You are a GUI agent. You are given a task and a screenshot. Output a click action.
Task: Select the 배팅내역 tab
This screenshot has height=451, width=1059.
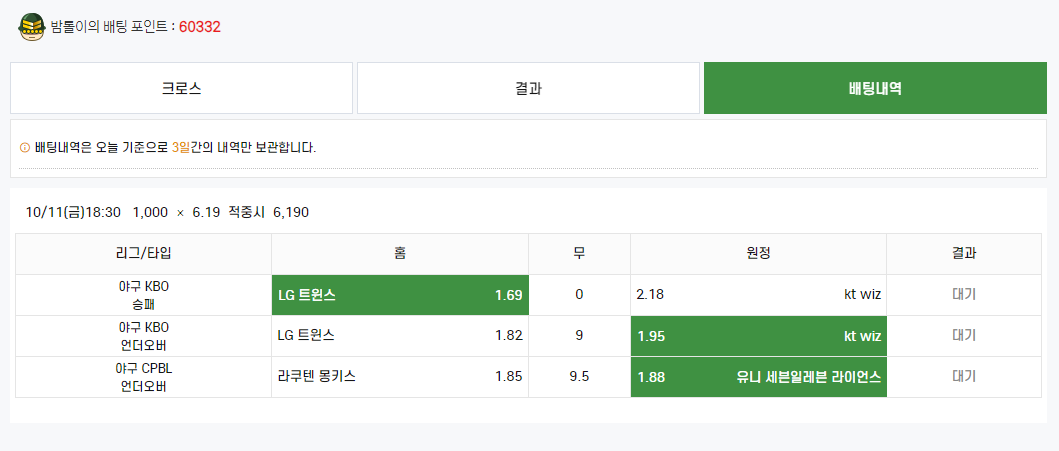(875, 88)
